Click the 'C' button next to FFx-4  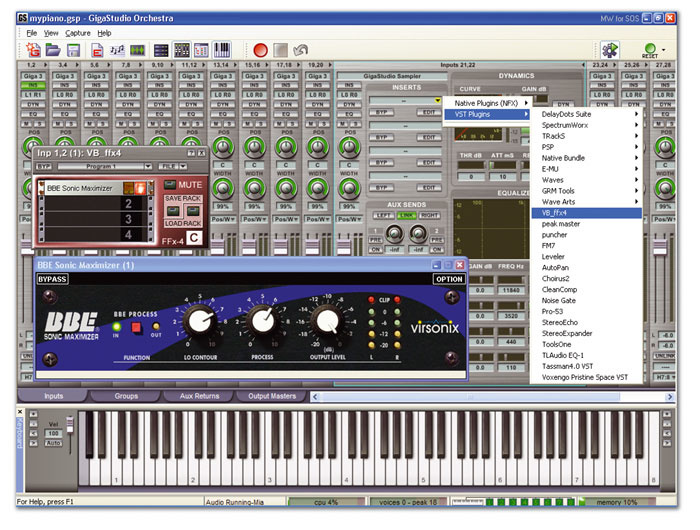(194, 238)
